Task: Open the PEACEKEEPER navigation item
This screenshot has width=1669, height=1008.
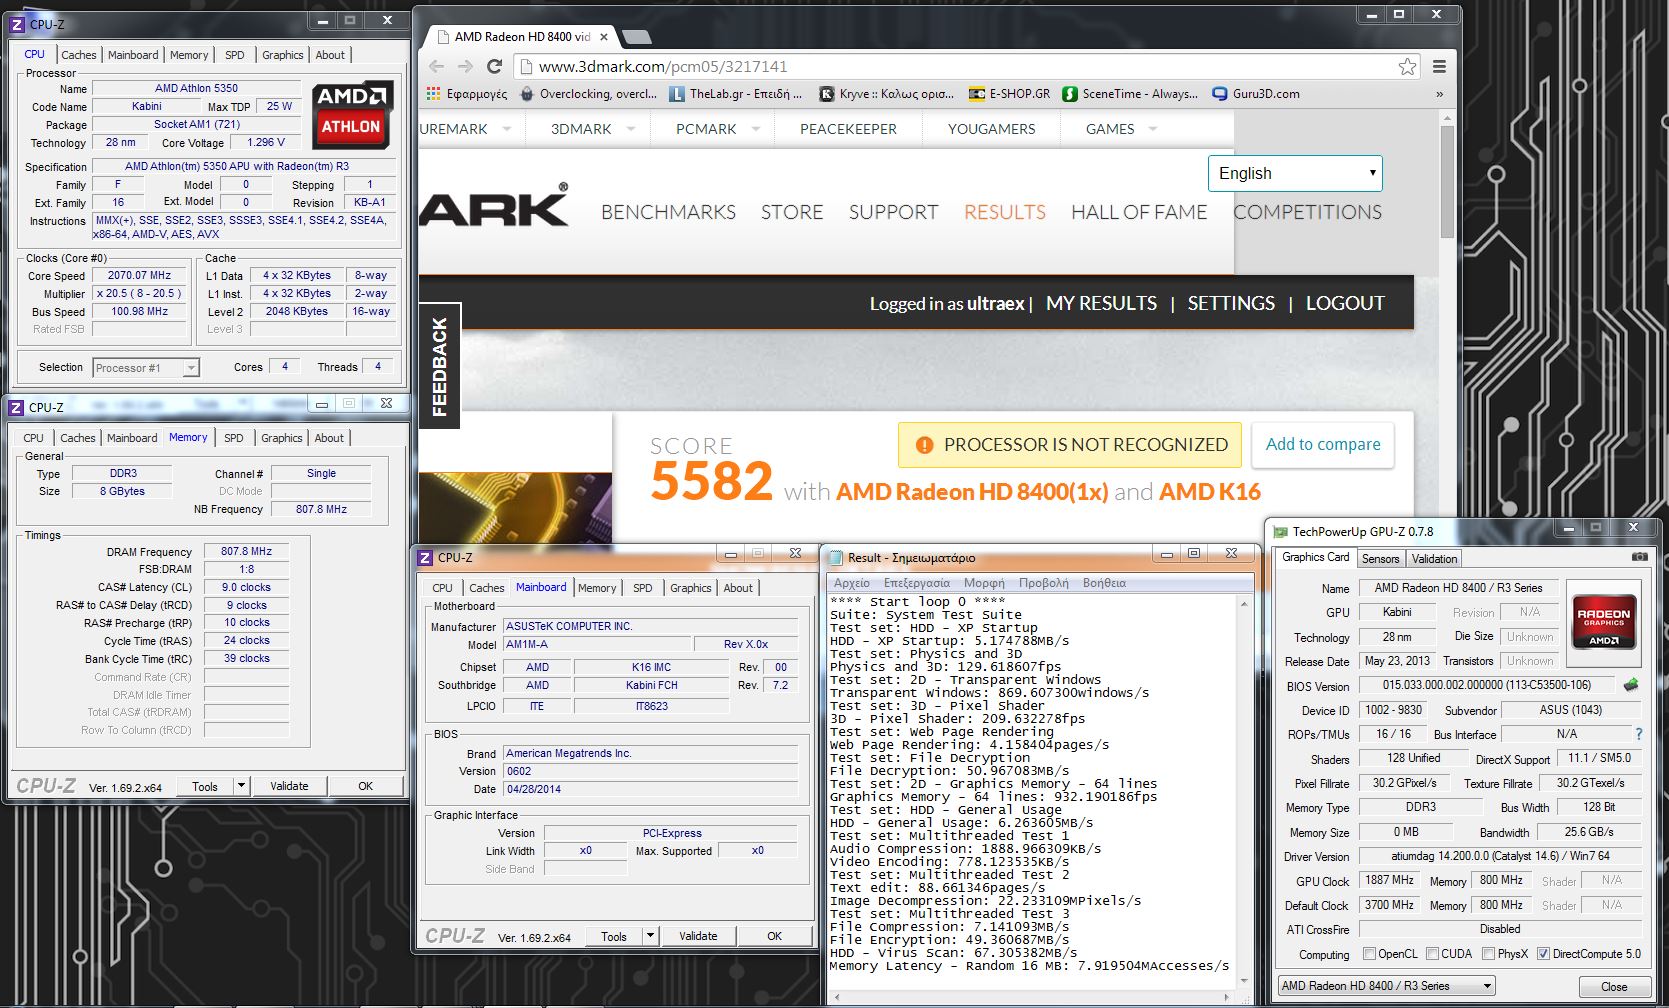Action: tap(848, 129)
